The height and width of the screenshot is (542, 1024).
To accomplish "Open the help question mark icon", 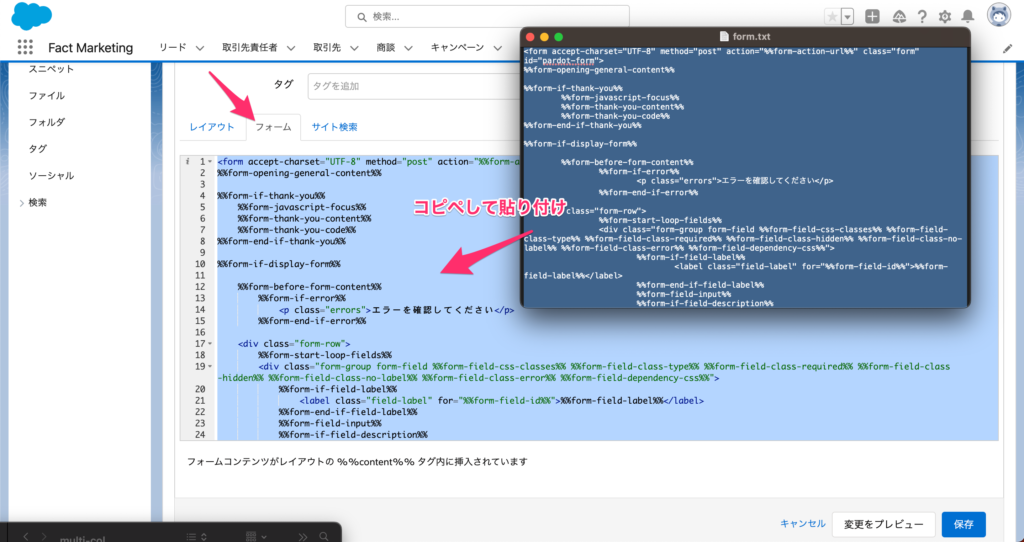I will coord(921,16).
